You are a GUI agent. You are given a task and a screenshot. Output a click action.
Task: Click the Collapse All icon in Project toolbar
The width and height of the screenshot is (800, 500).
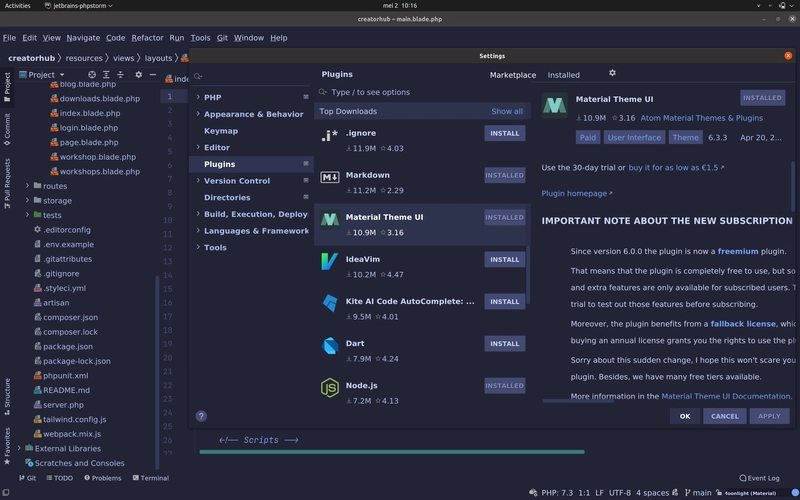tap(120, 74)
